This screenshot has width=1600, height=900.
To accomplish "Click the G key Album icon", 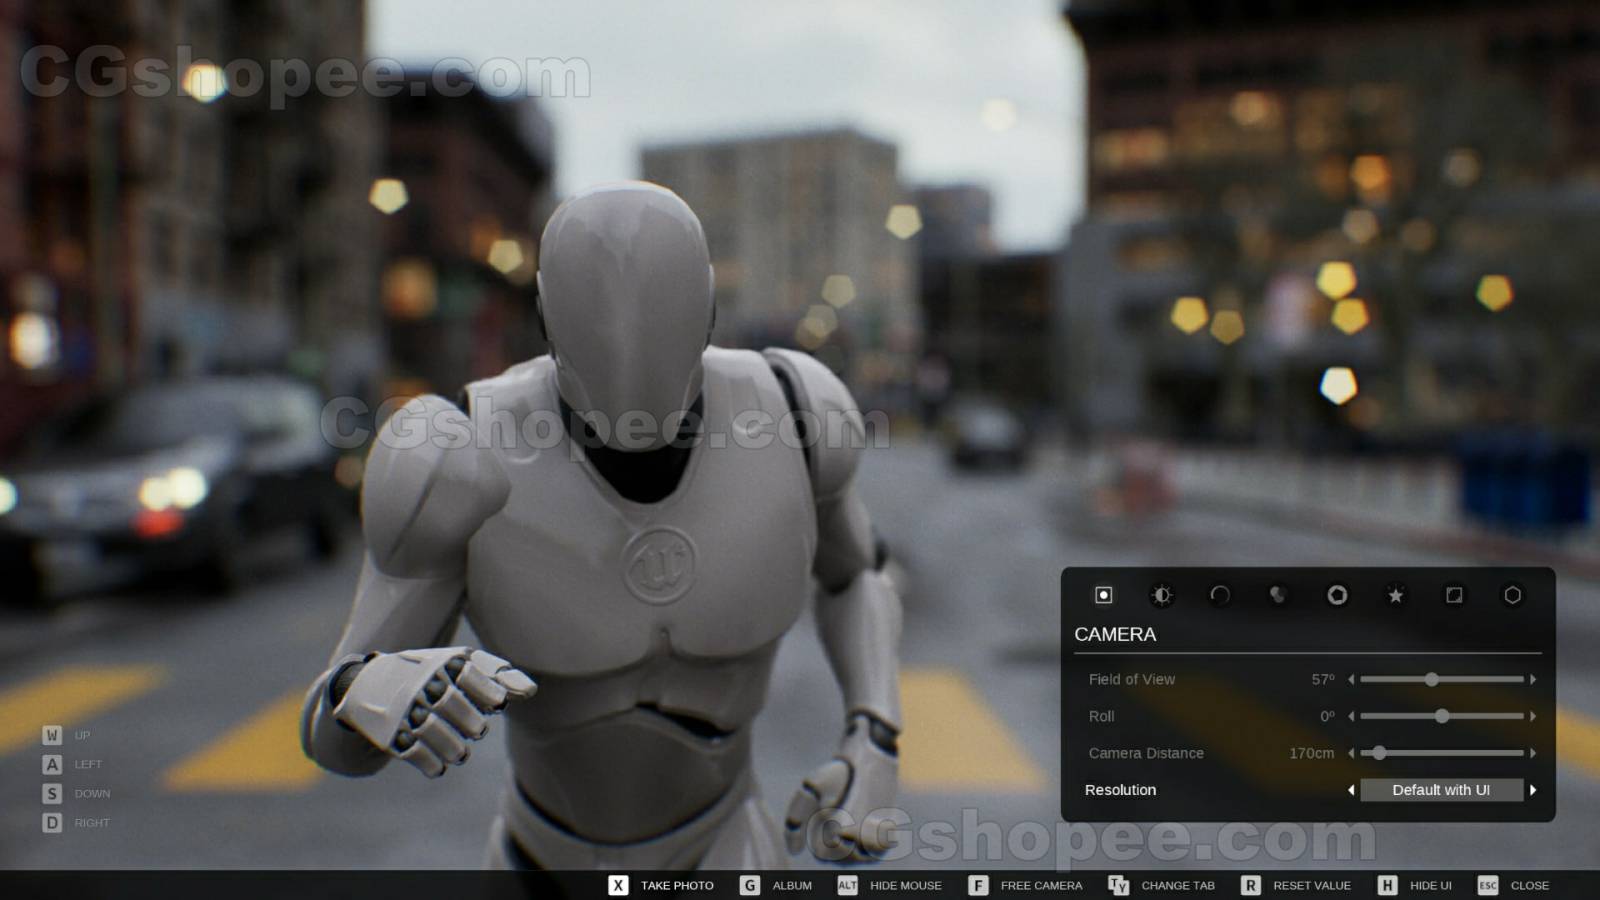I will coord(750,885).
